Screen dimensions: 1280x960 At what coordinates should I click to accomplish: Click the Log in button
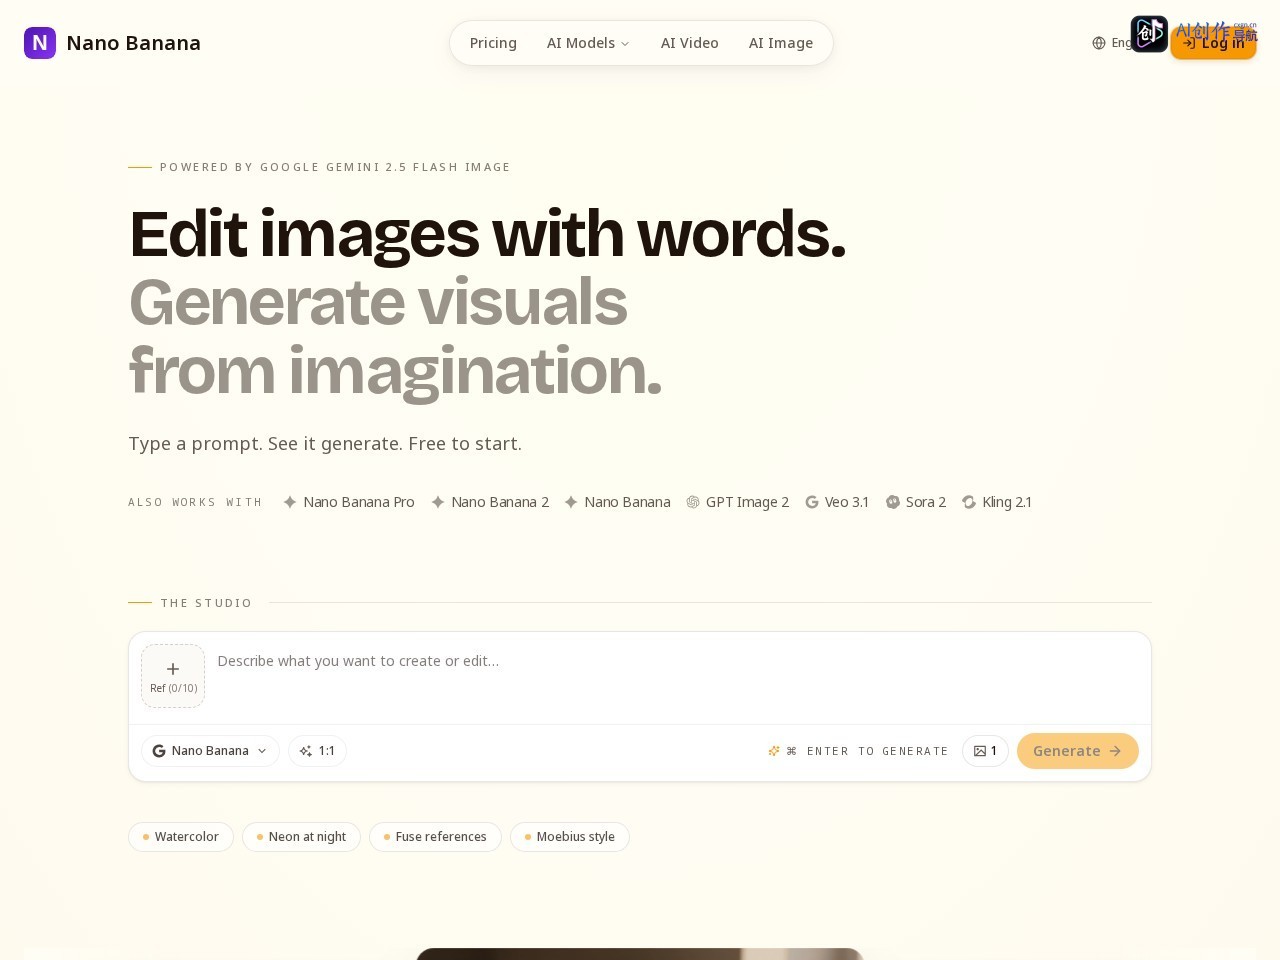[x=1213, y=43]
